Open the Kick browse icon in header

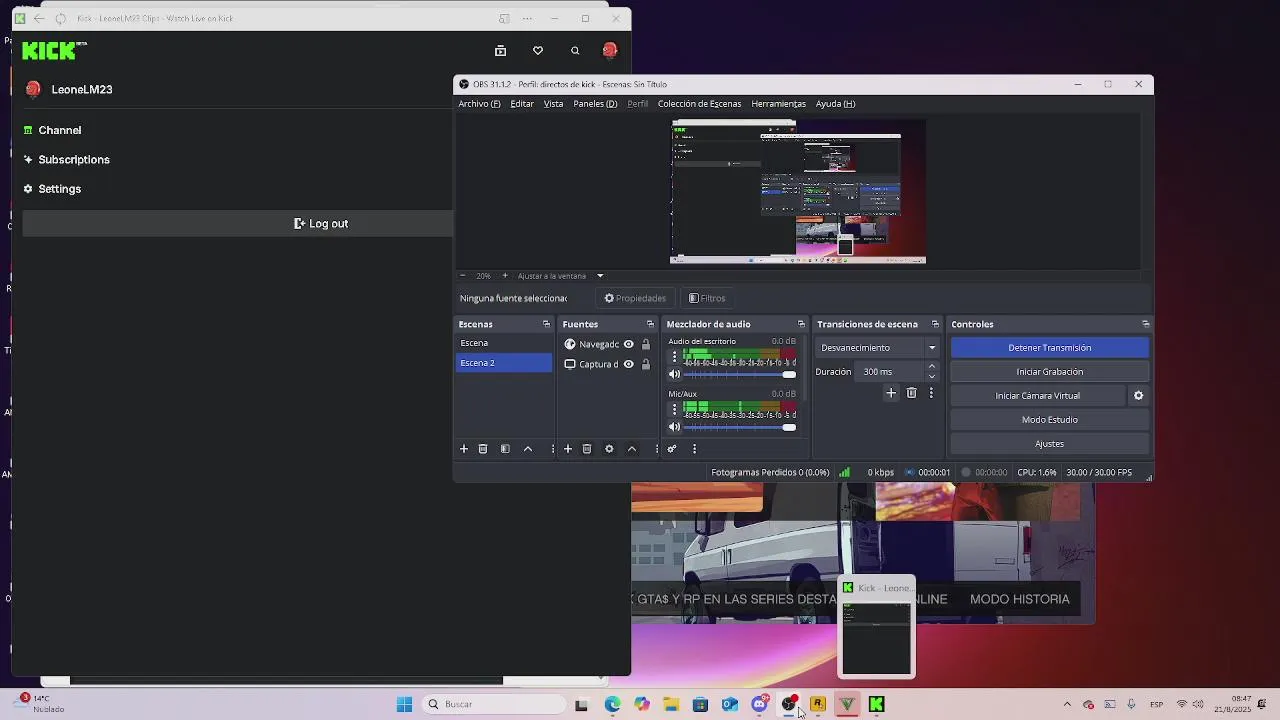[x=501, y=51]
